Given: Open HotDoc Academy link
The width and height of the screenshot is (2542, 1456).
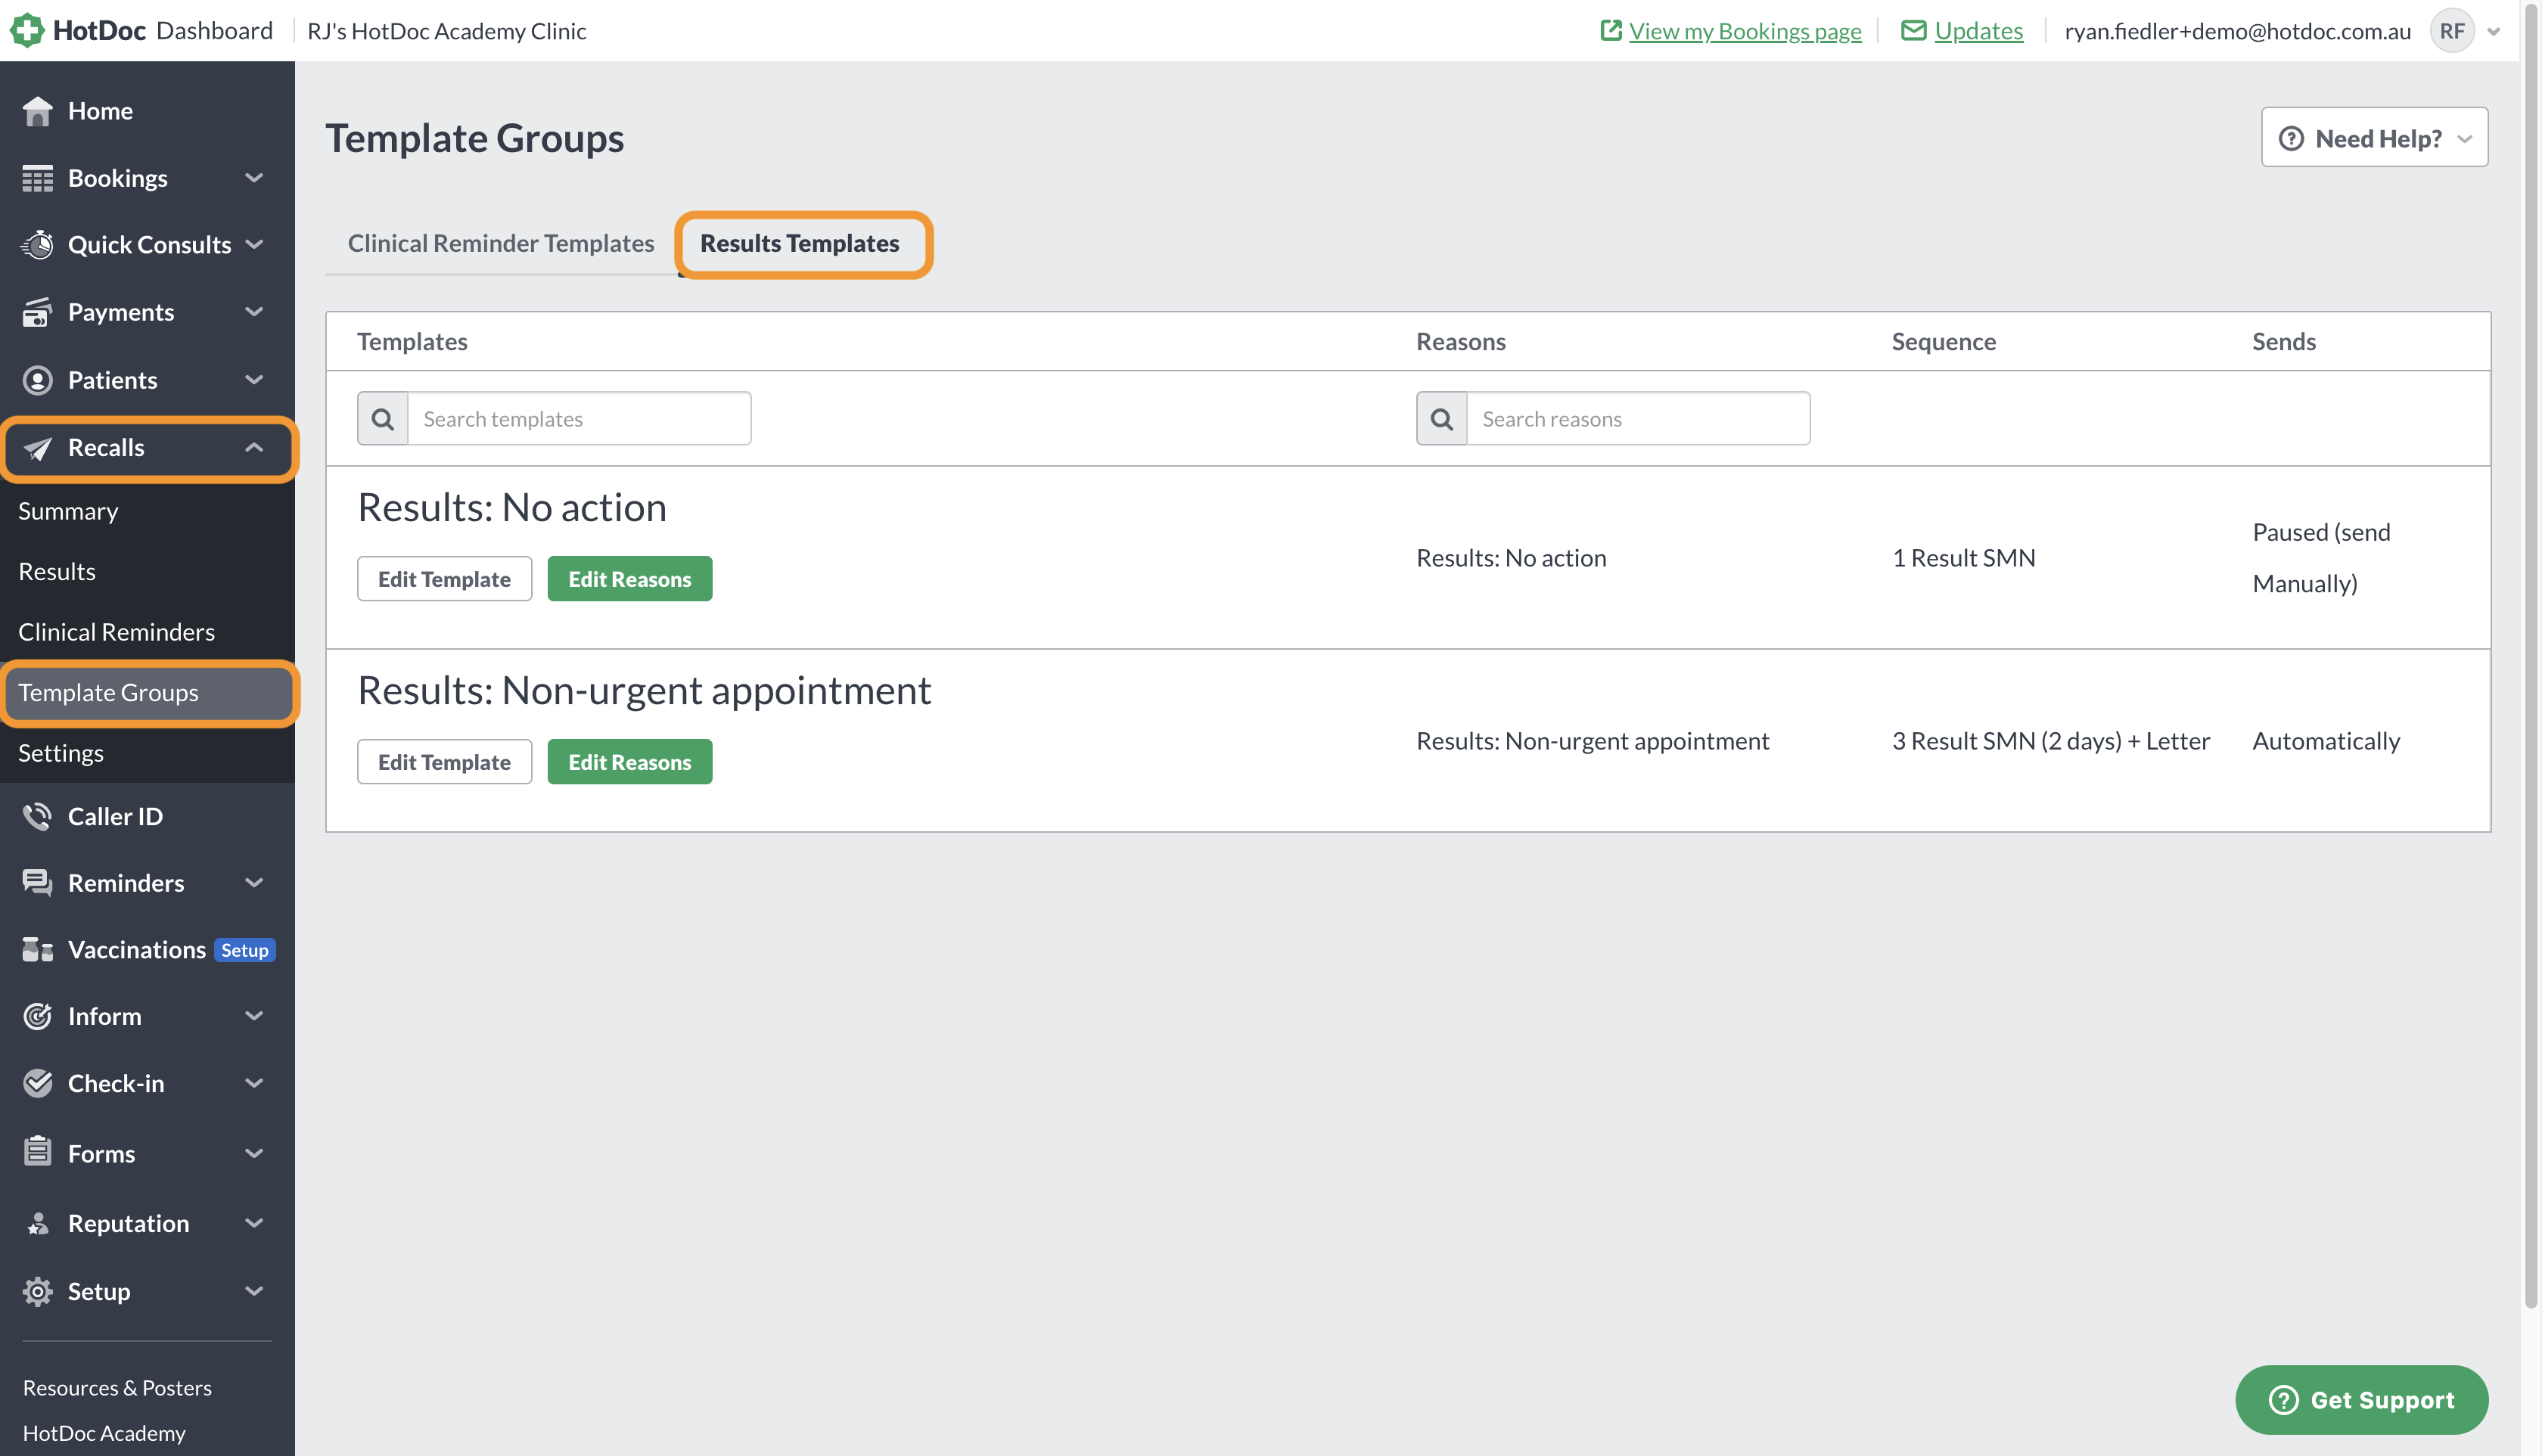Looking at the screenshot, I should click(104, 1433).
